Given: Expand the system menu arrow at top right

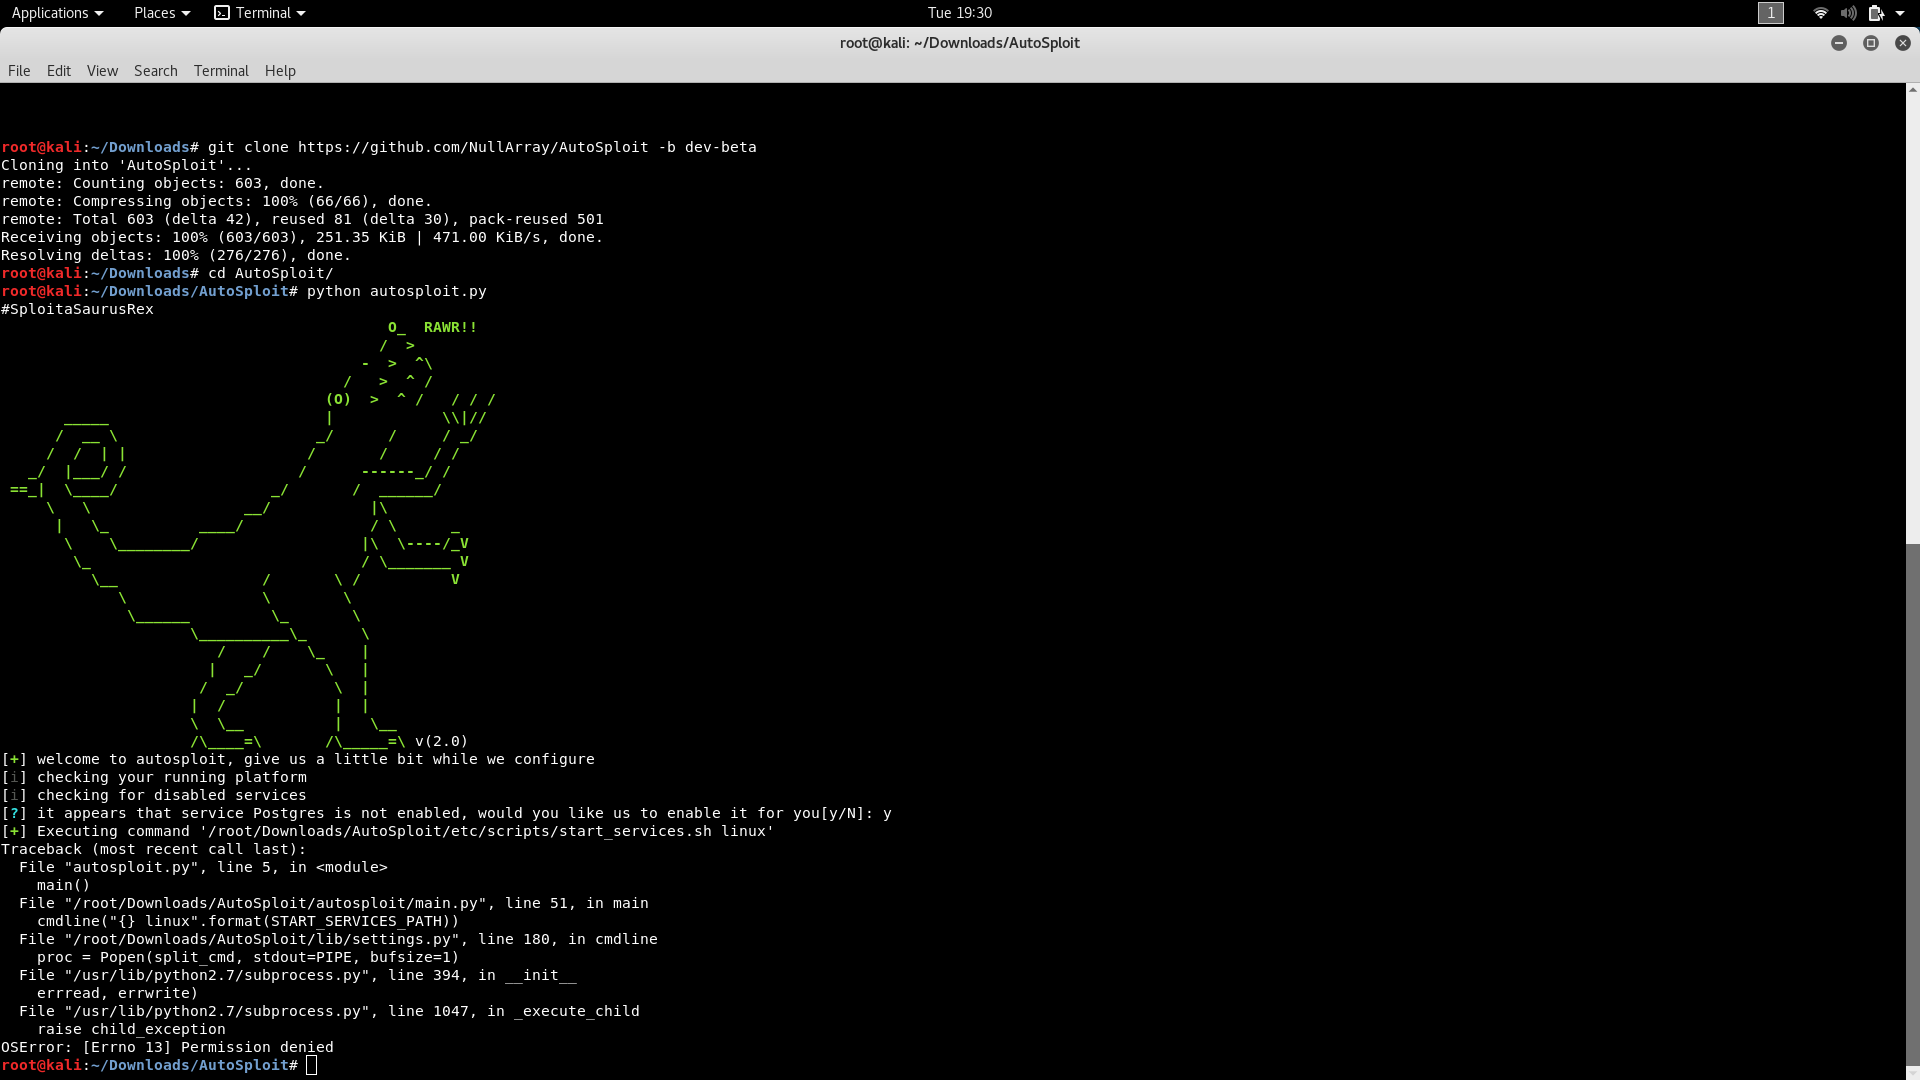Looking at the screenshot, I should coord(1900,13).
